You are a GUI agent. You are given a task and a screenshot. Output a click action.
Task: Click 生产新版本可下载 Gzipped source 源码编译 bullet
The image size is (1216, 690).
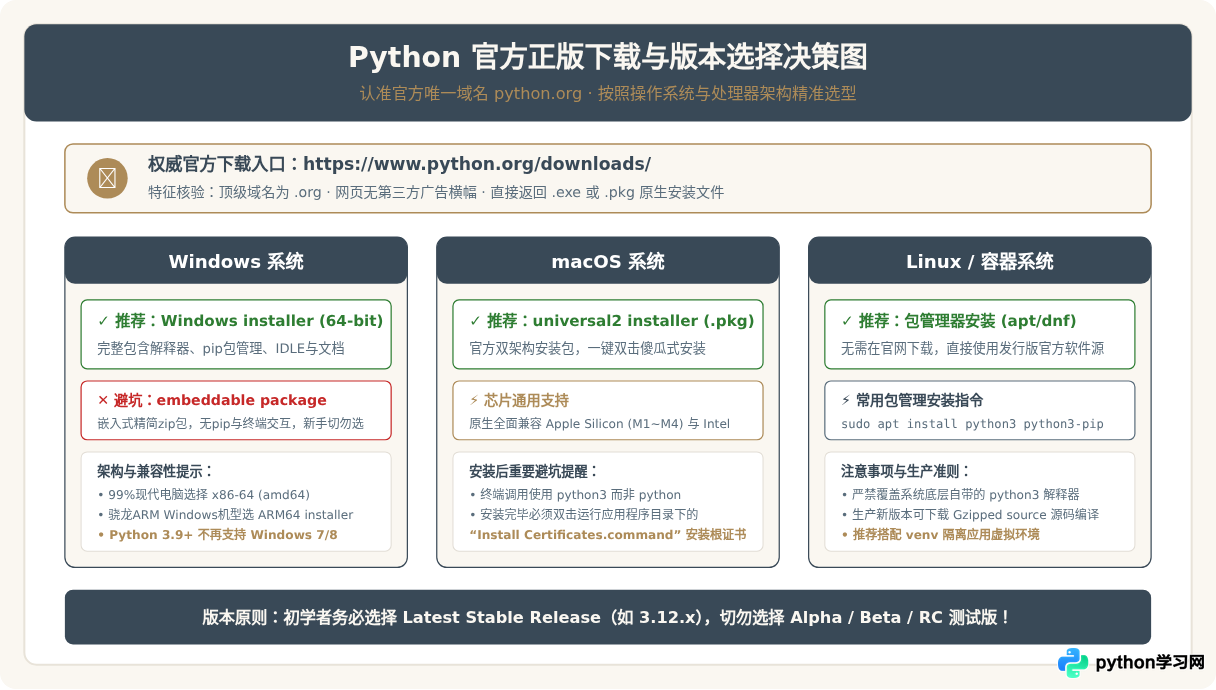click(970, 514)
